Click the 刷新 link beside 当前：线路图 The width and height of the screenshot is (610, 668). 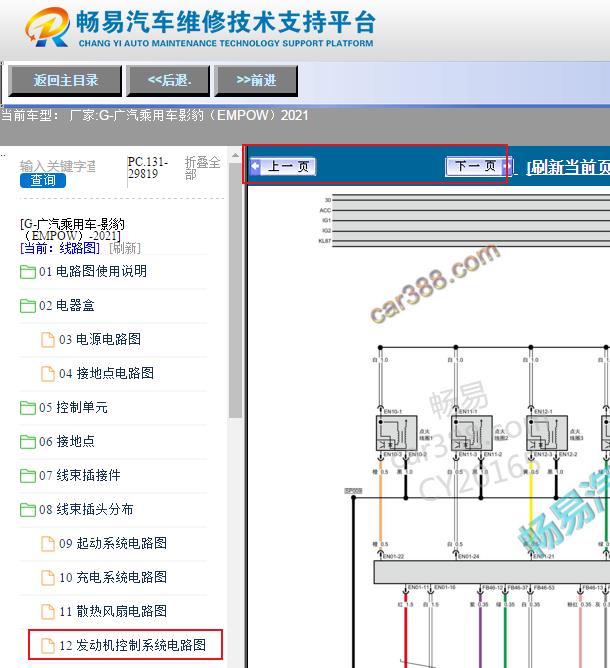click(125, 248)
